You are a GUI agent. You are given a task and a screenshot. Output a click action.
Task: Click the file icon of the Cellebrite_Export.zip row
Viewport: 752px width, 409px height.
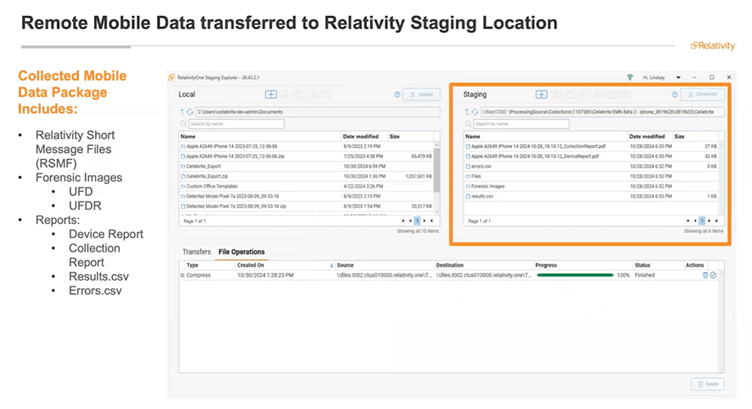(183, 176)
